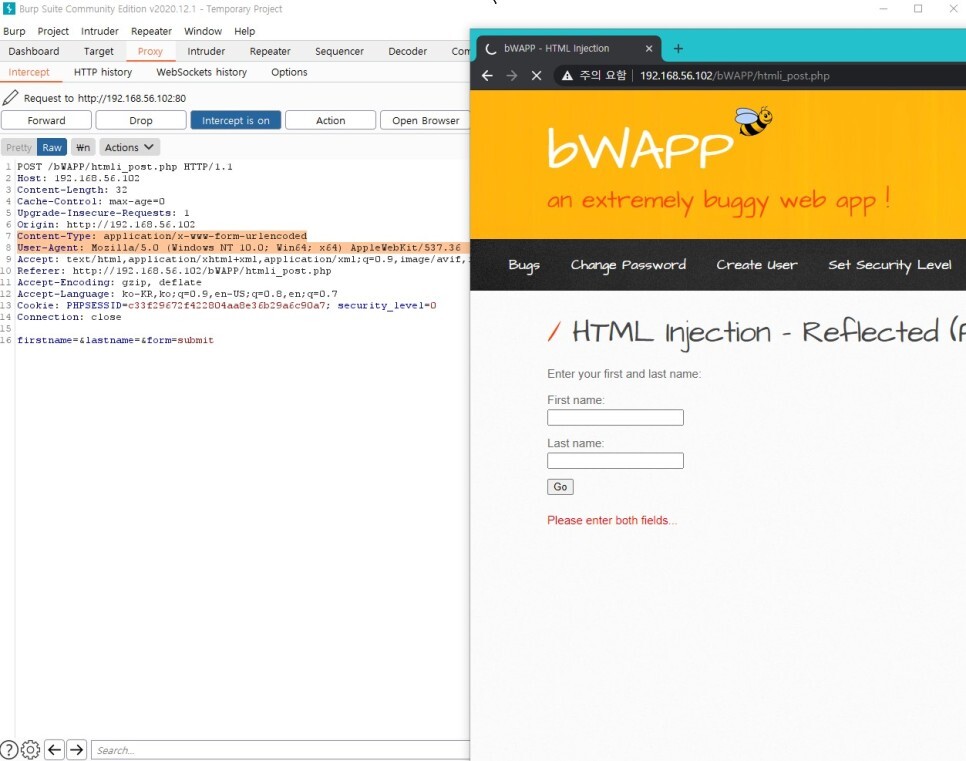Click the Content-Length: 32 header line
966x761 pixels.
[72, 189]
